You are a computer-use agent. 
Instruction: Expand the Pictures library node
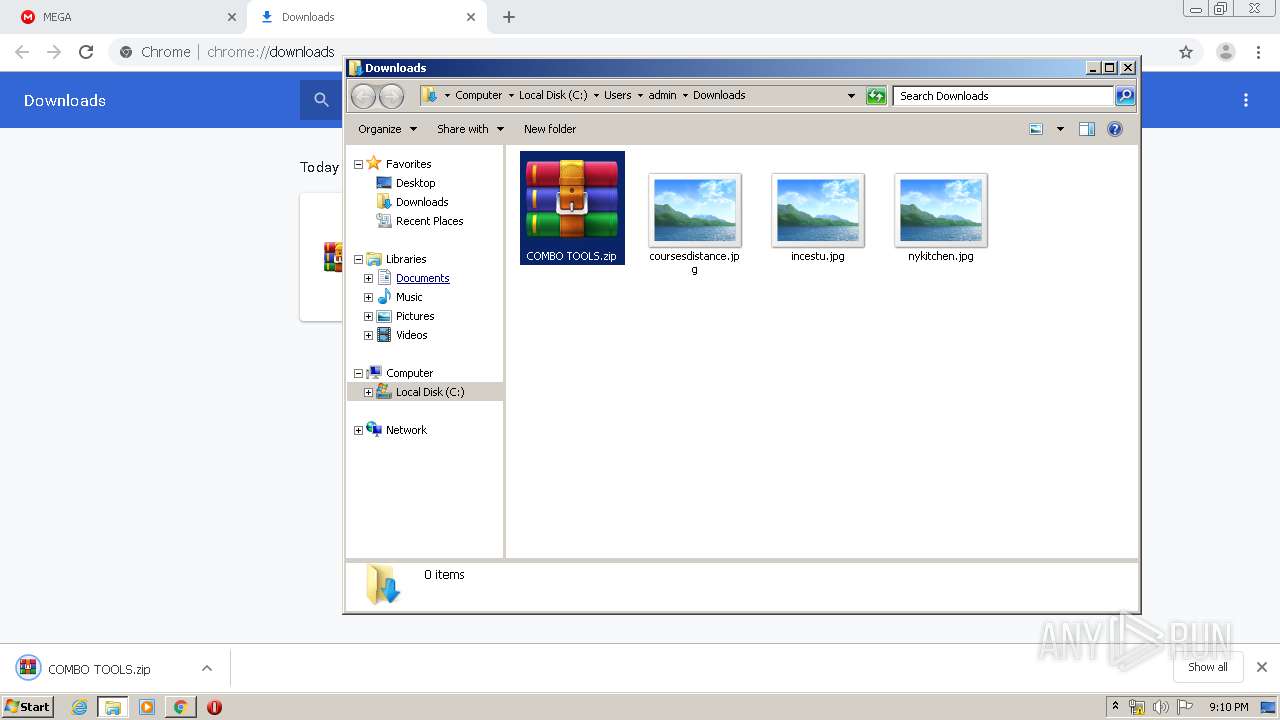pos(368,316)
